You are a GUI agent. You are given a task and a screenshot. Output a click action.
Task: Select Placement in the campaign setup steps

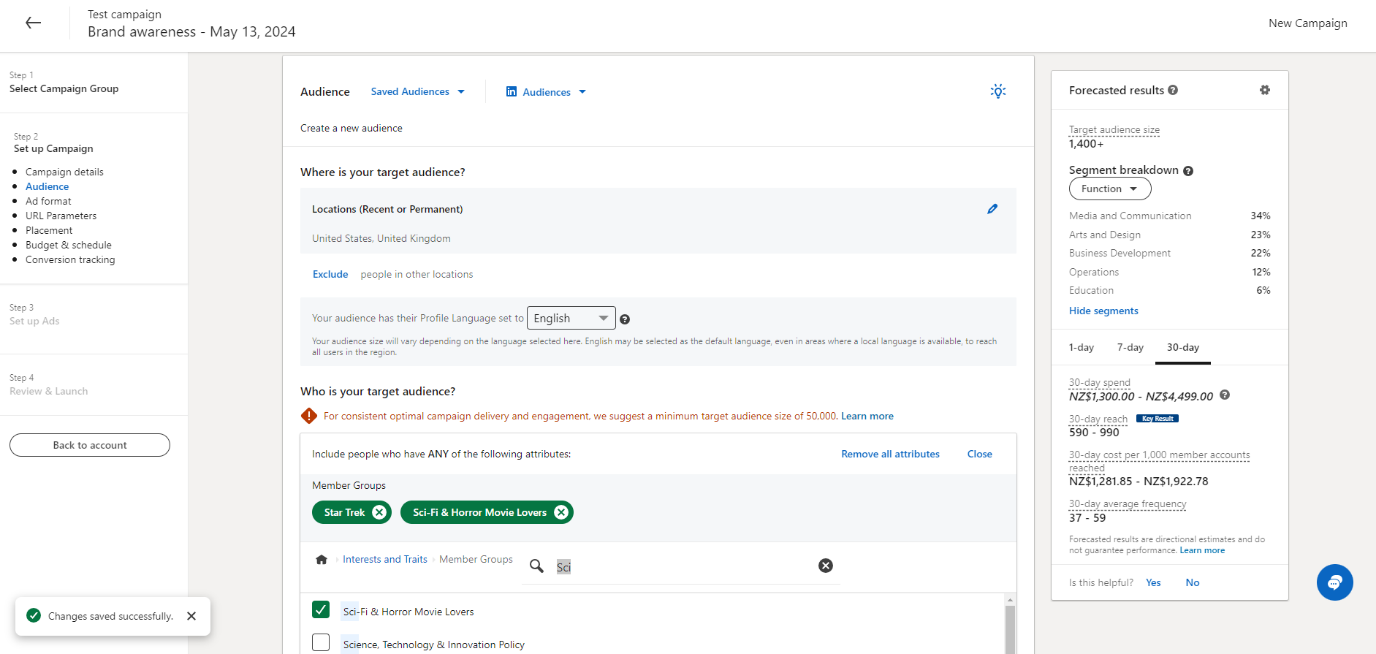[x=48, y=230]
